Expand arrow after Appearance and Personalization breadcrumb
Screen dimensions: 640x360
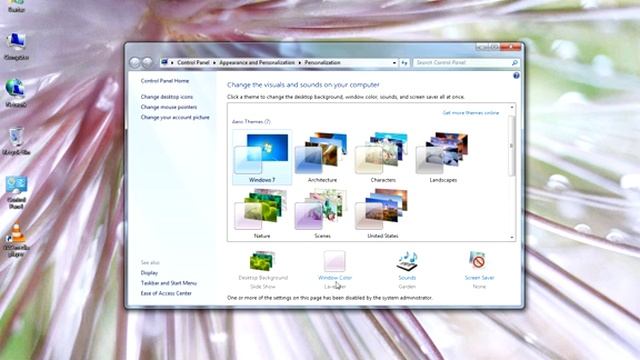pyautogui.click(x=300, y=62)
